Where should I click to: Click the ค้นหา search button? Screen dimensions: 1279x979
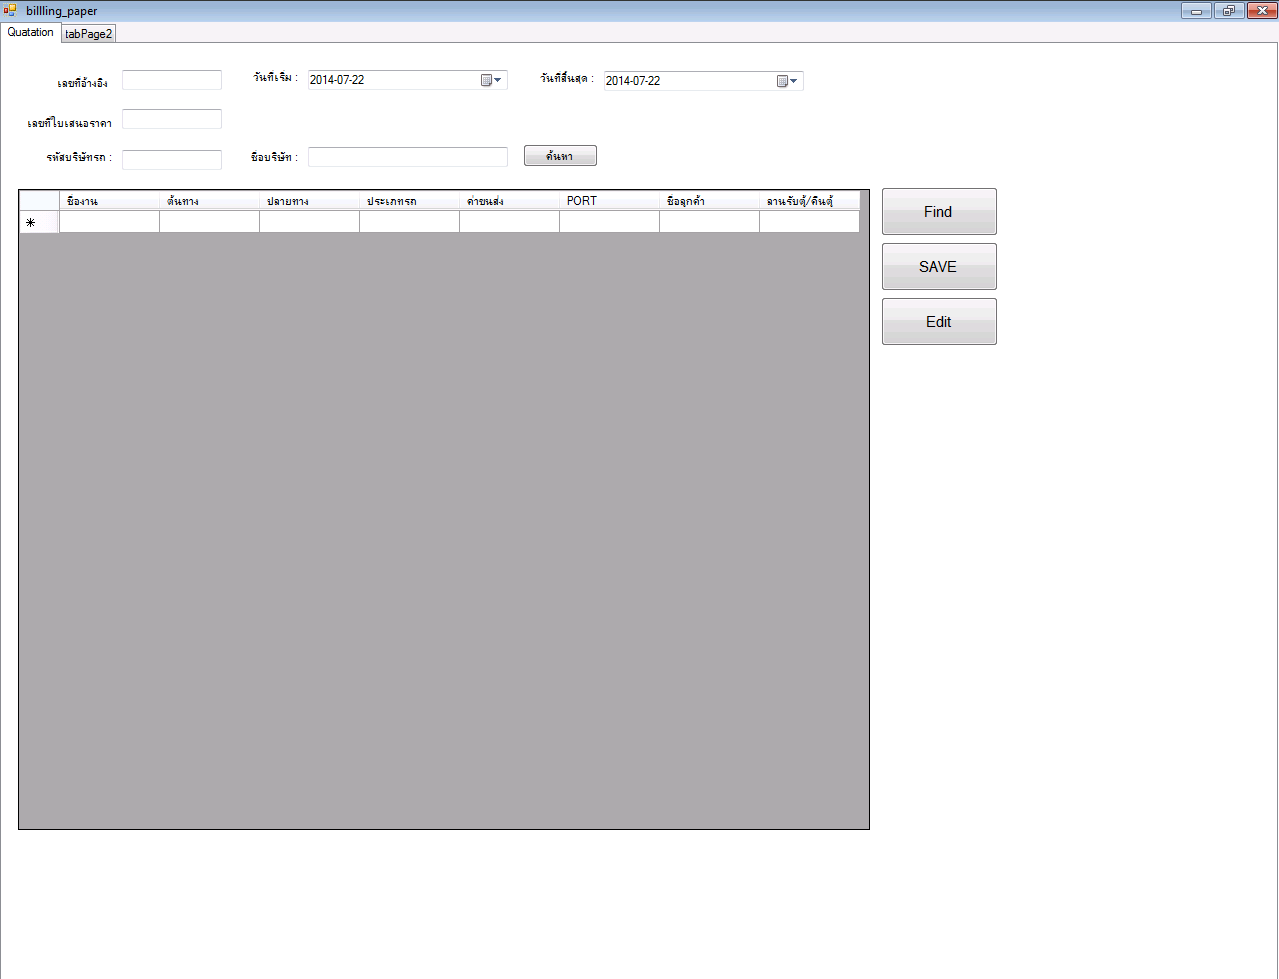(560, 156)
